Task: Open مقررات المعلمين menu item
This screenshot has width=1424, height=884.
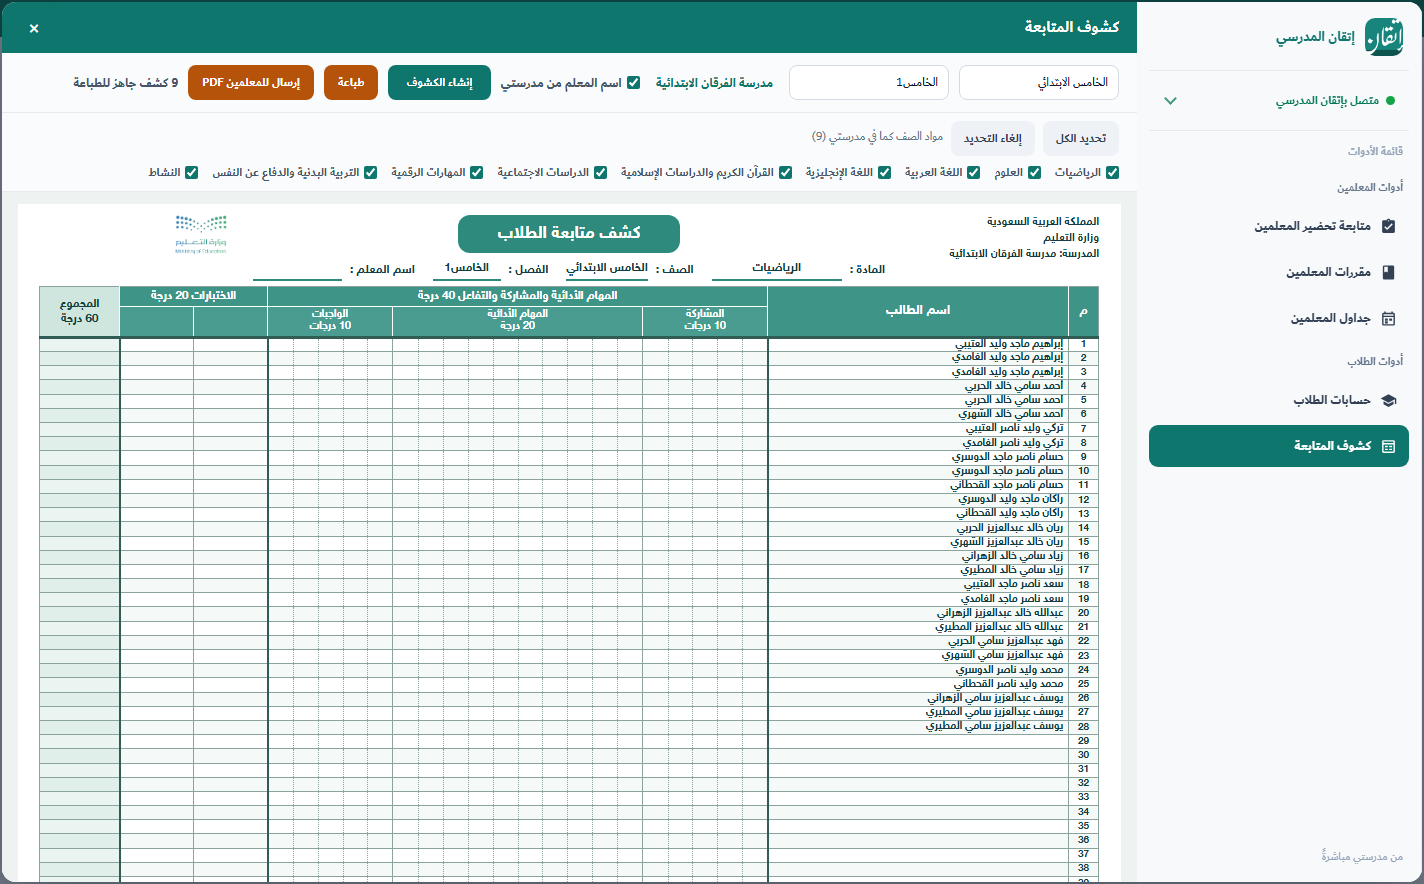Action: pos(1279,272)
